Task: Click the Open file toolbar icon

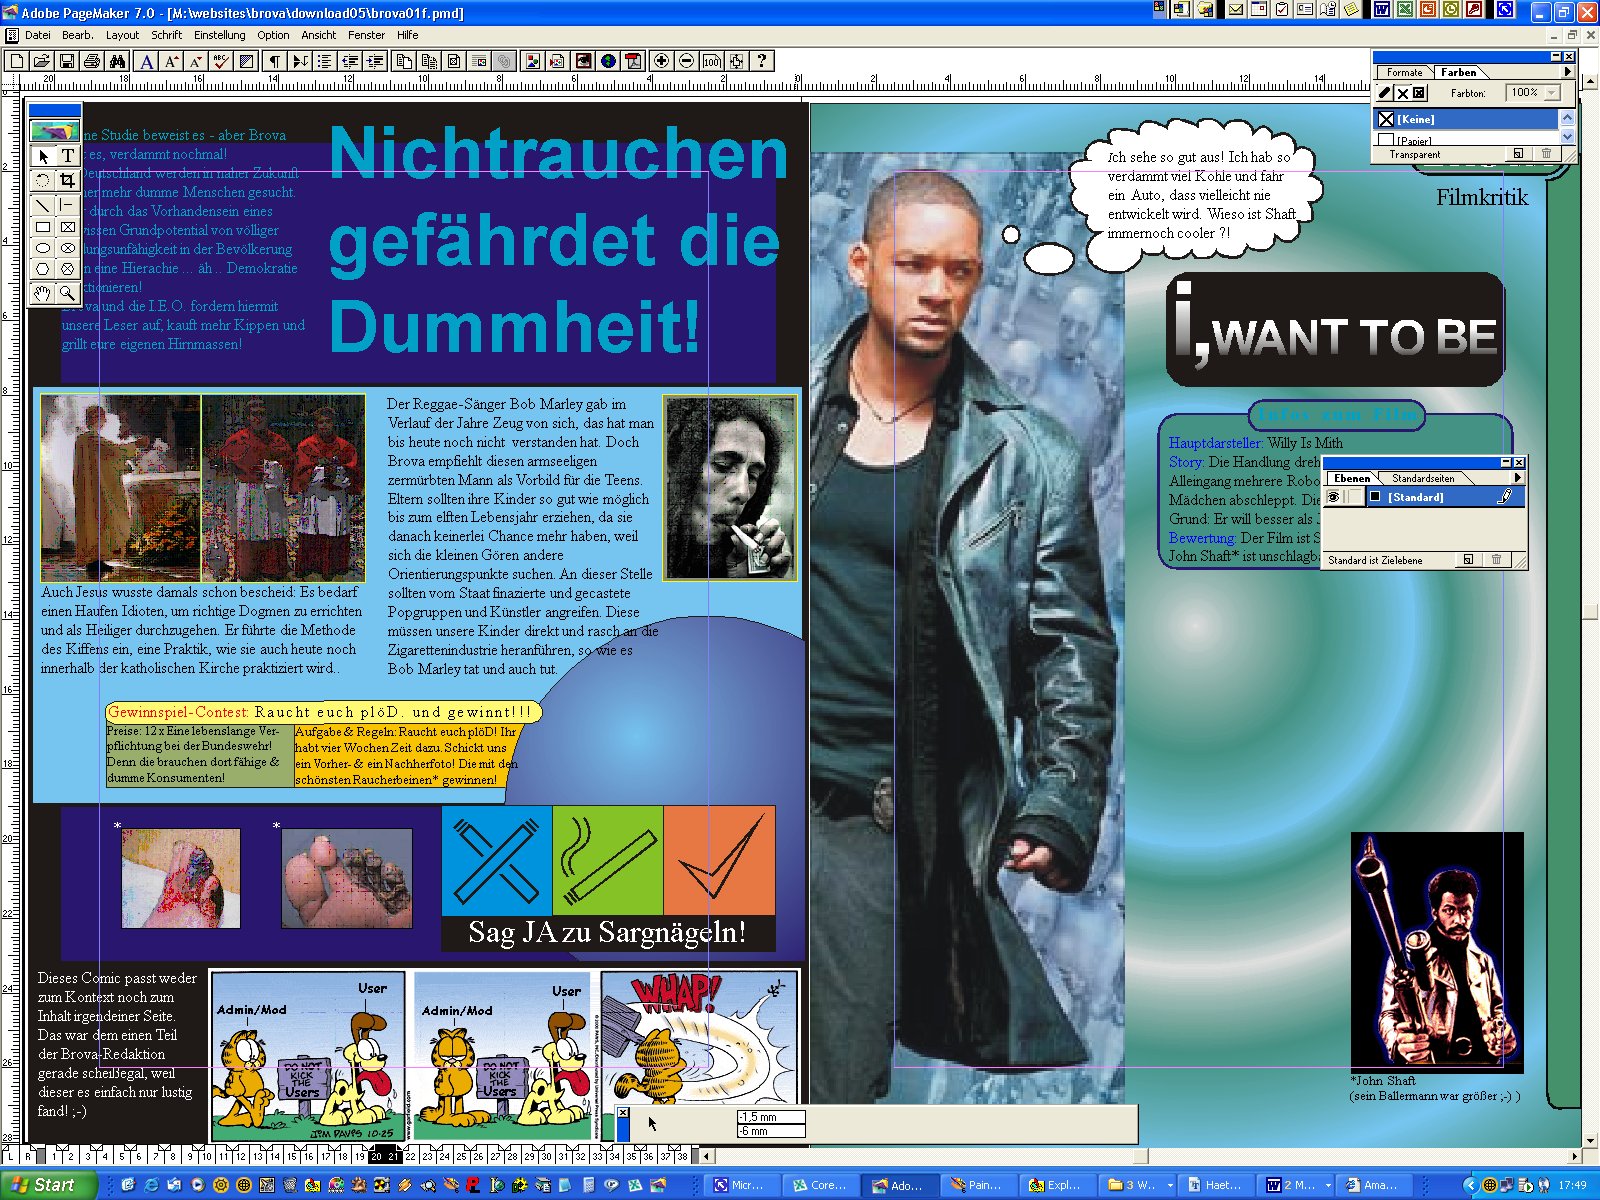Action: click(x=42, y=61)
